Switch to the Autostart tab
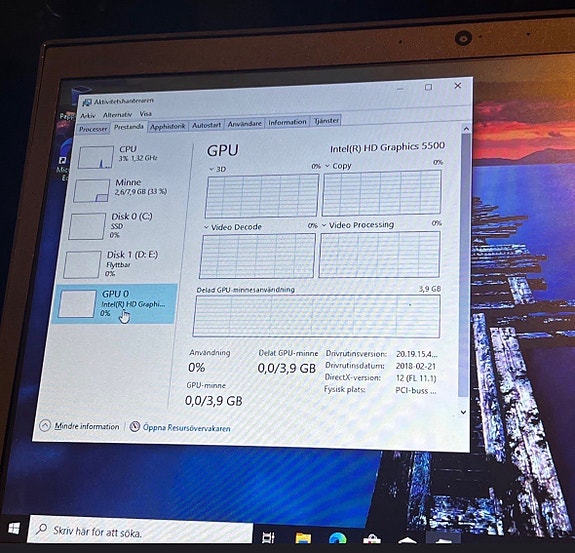This screenshot has width=575, height=553. click(x=206, y=125)
